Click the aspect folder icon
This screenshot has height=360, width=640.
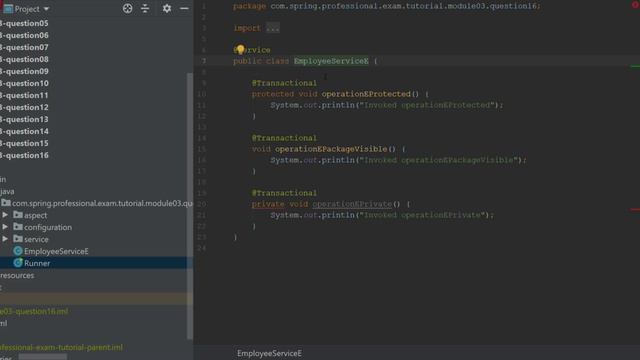(x=18, y=214)
